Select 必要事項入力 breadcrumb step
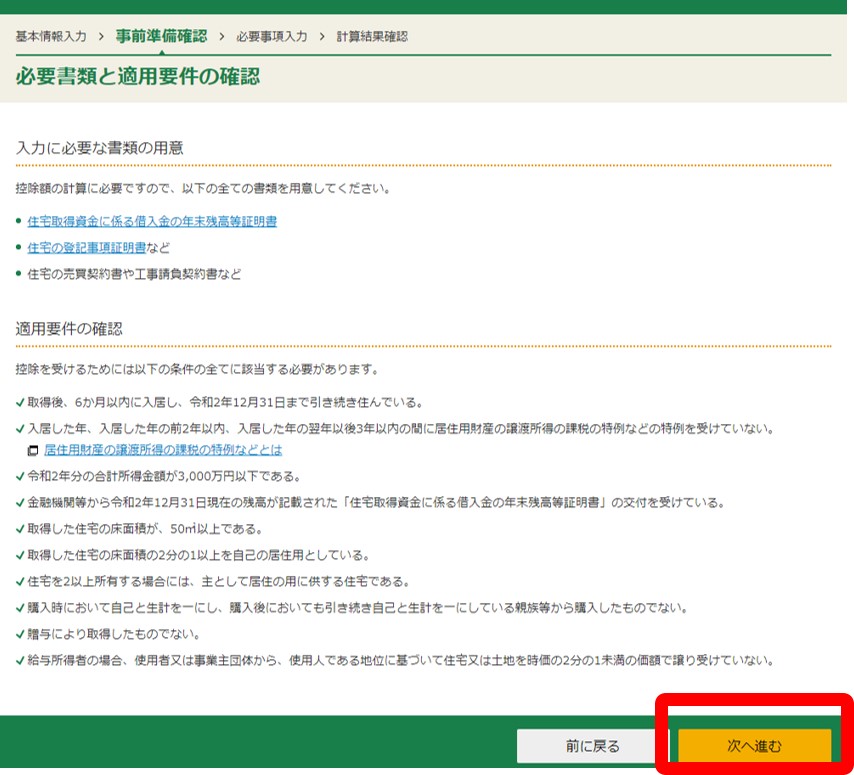The width and height of the screenshot is (854, 775). click(271, 36)
